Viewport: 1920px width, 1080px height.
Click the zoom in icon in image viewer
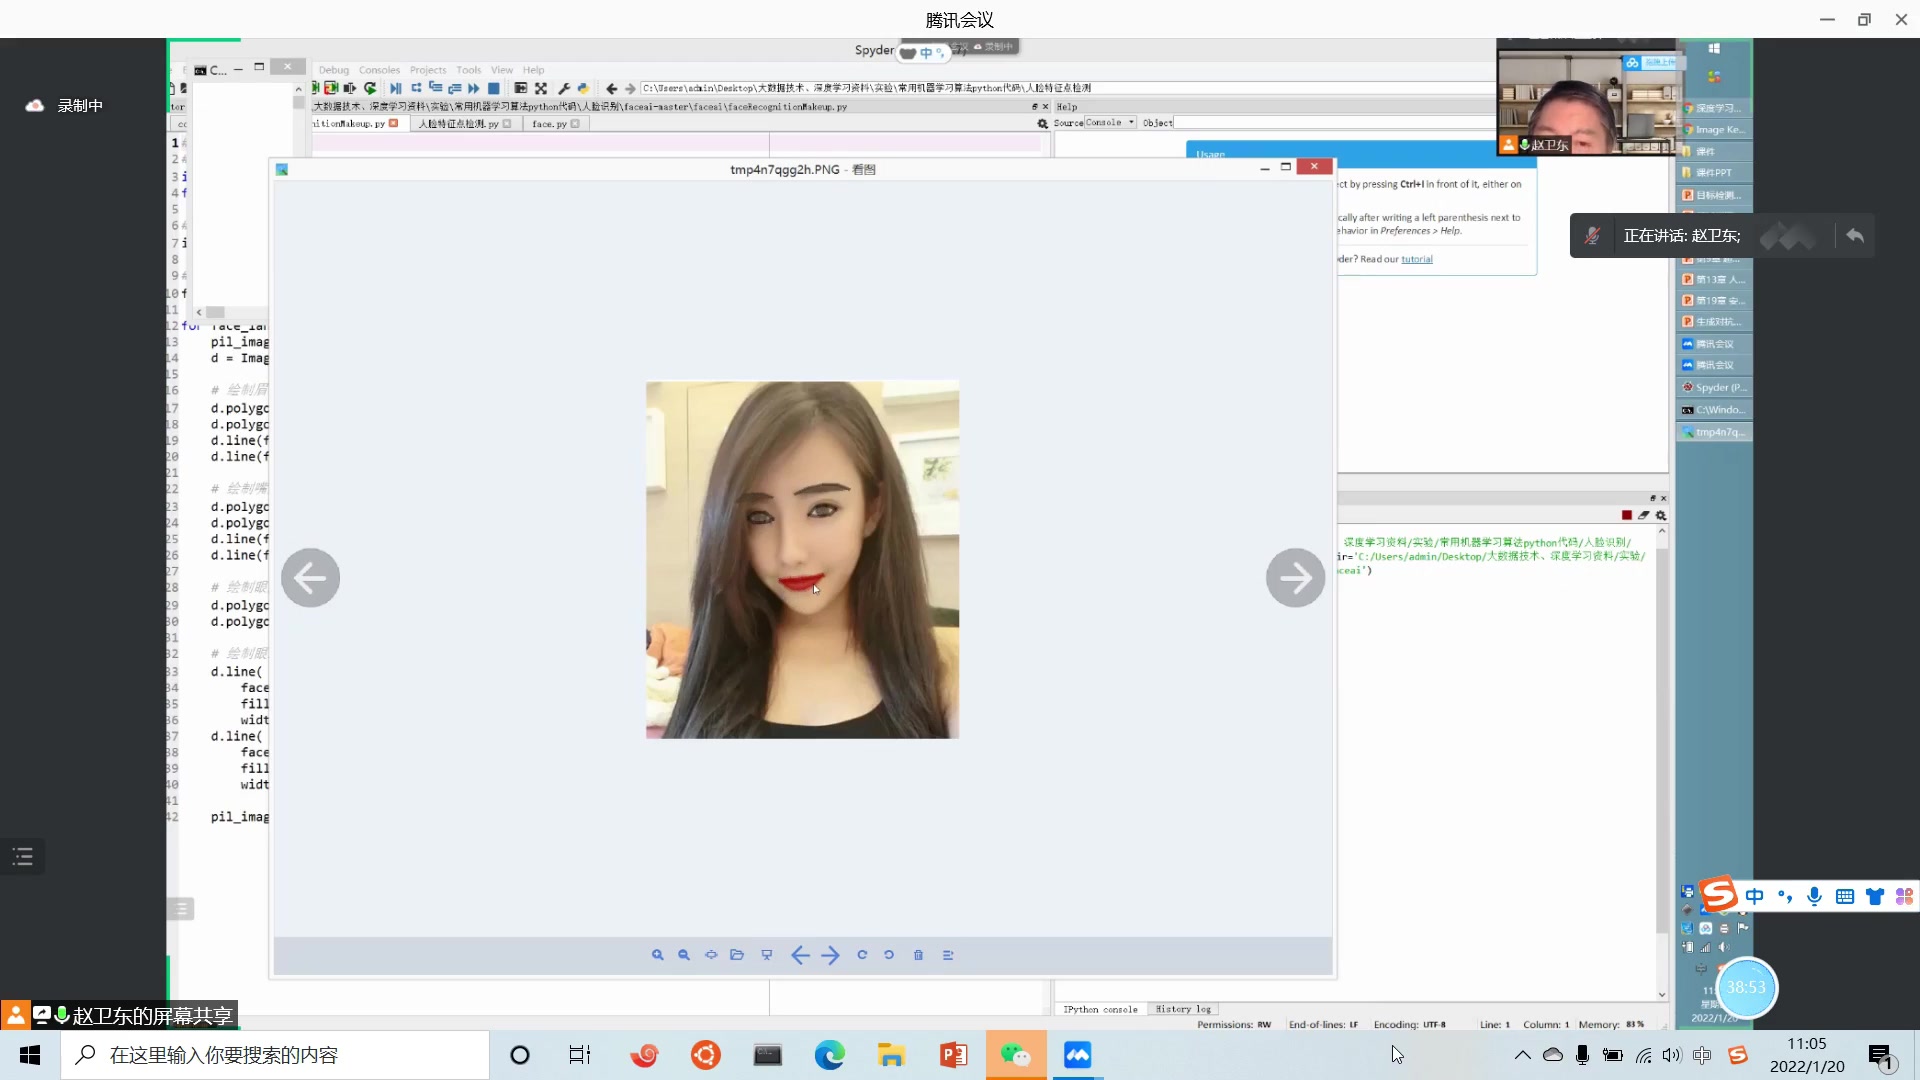[x=657, y=955]
